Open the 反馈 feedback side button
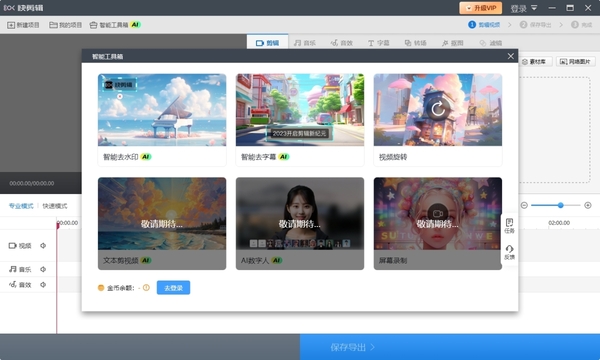 509,252
